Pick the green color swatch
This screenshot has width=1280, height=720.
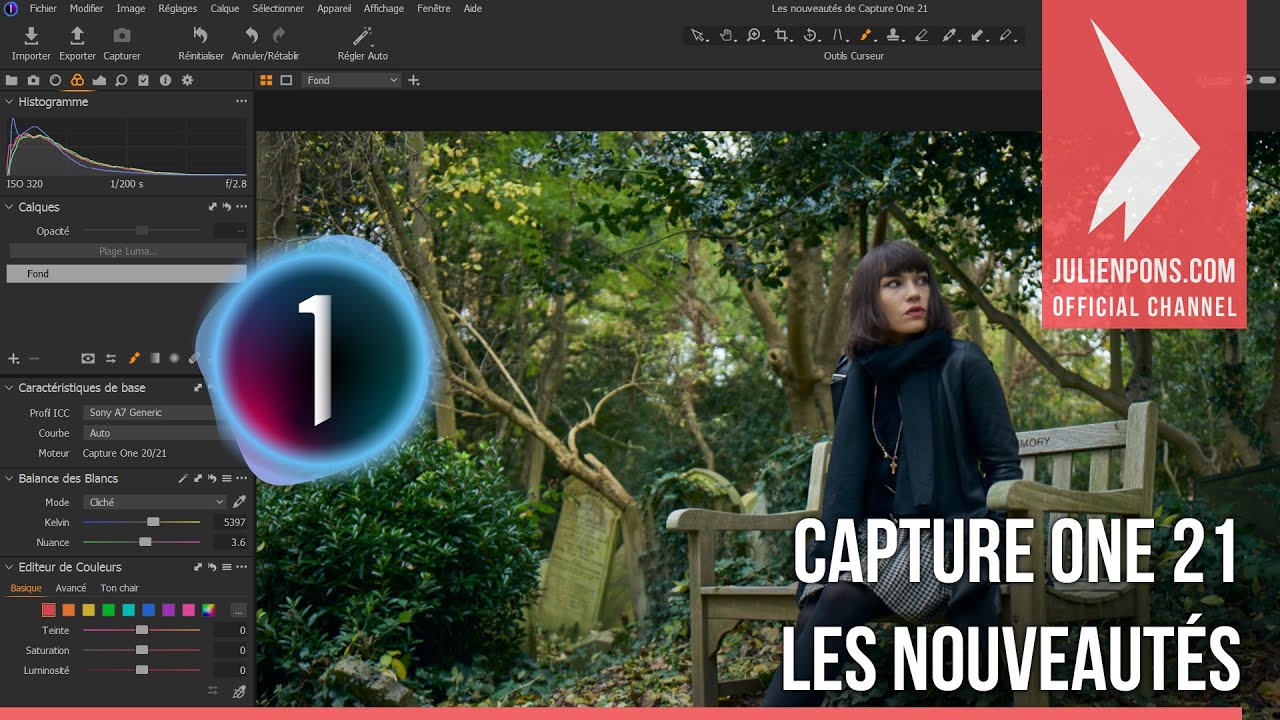pos(108,610)
